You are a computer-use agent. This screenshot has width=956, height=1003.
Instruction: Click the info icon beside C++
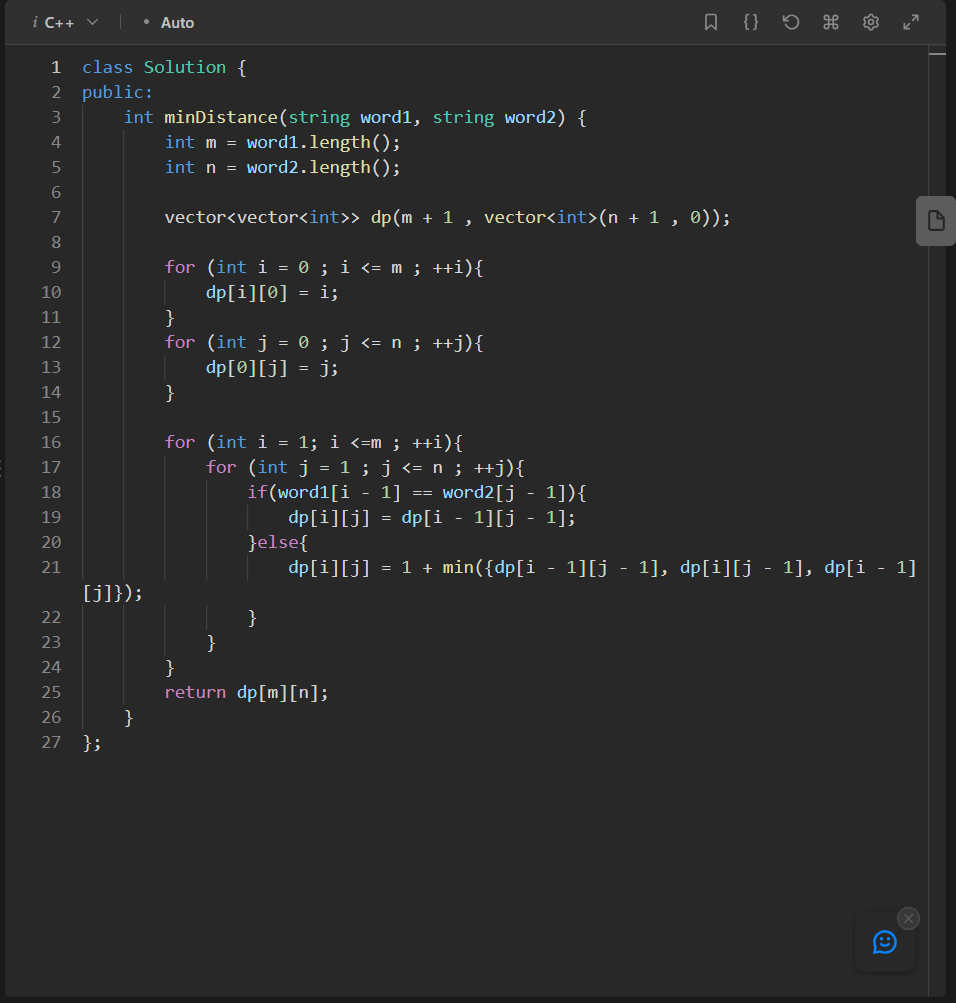tap(35, 22)
